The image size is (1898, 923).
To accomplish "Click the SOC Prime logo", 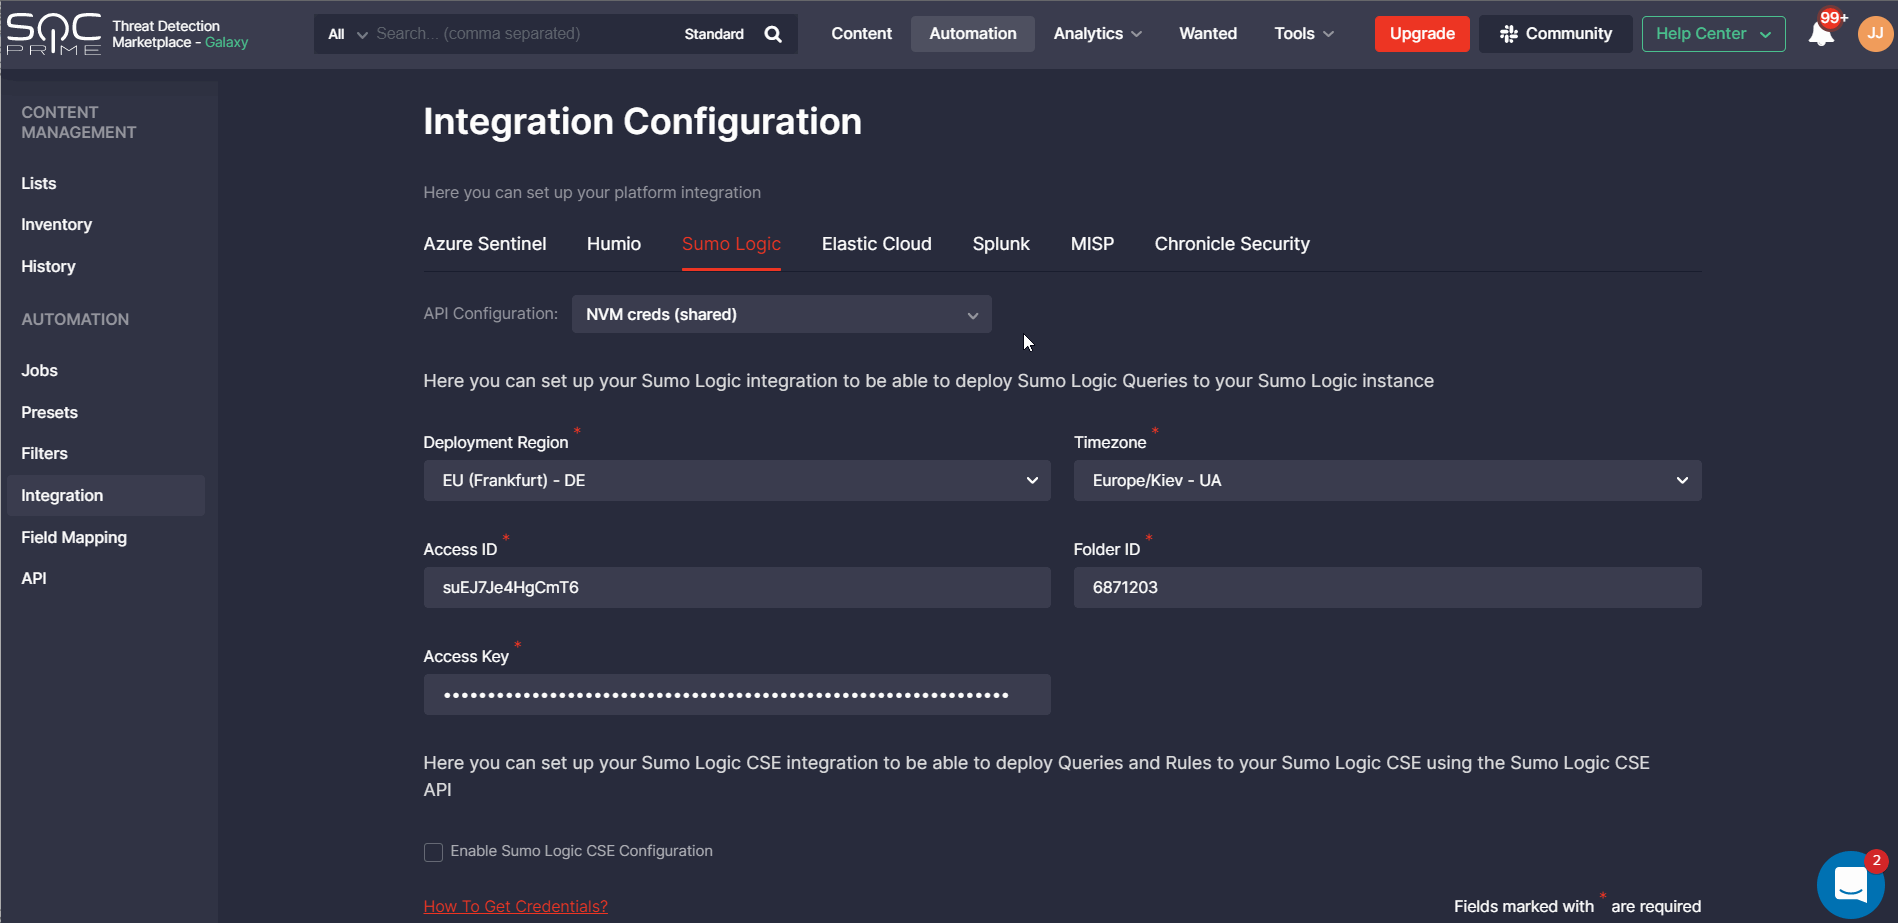I will pos(54,34).
